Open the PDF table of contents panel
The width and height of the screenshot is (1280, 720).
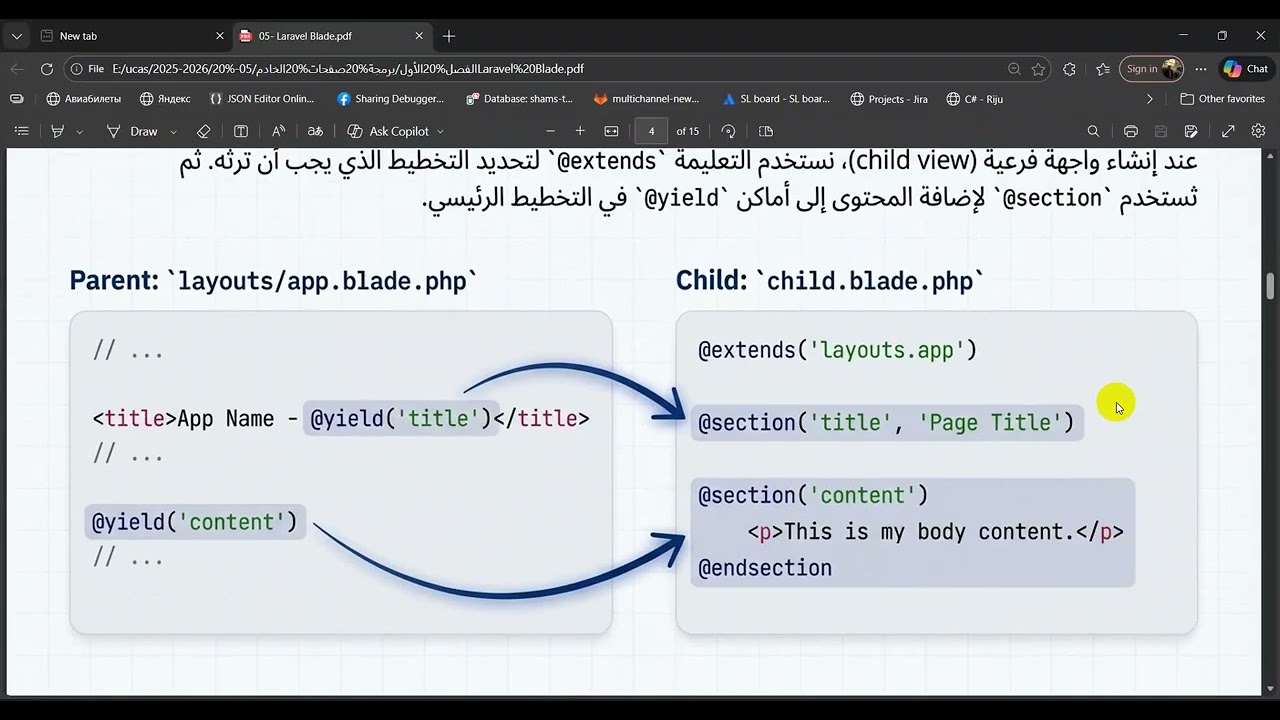(21, 131)
